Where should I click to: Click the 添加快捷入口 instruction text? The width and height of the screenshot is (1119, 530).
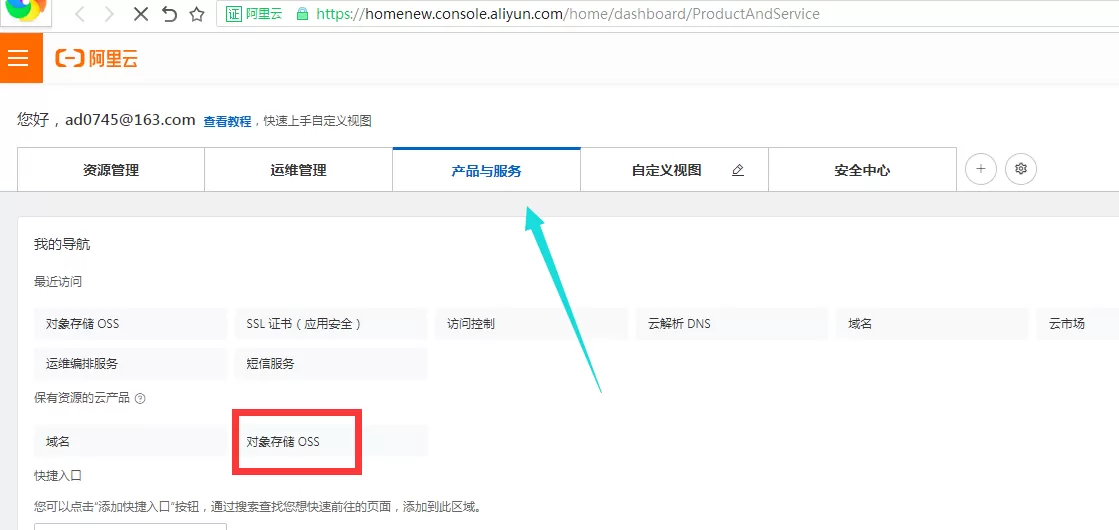258,507
